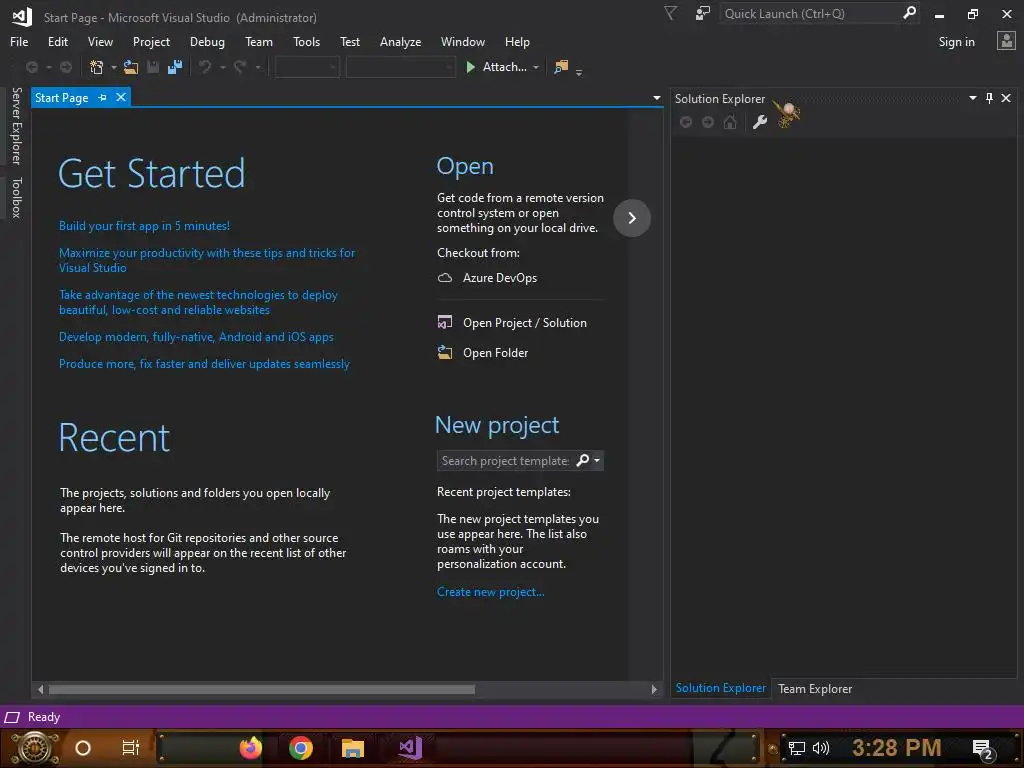Click the Visual Studio taskbar icon
1024x768 pixels.
click(x=411, y=748)
